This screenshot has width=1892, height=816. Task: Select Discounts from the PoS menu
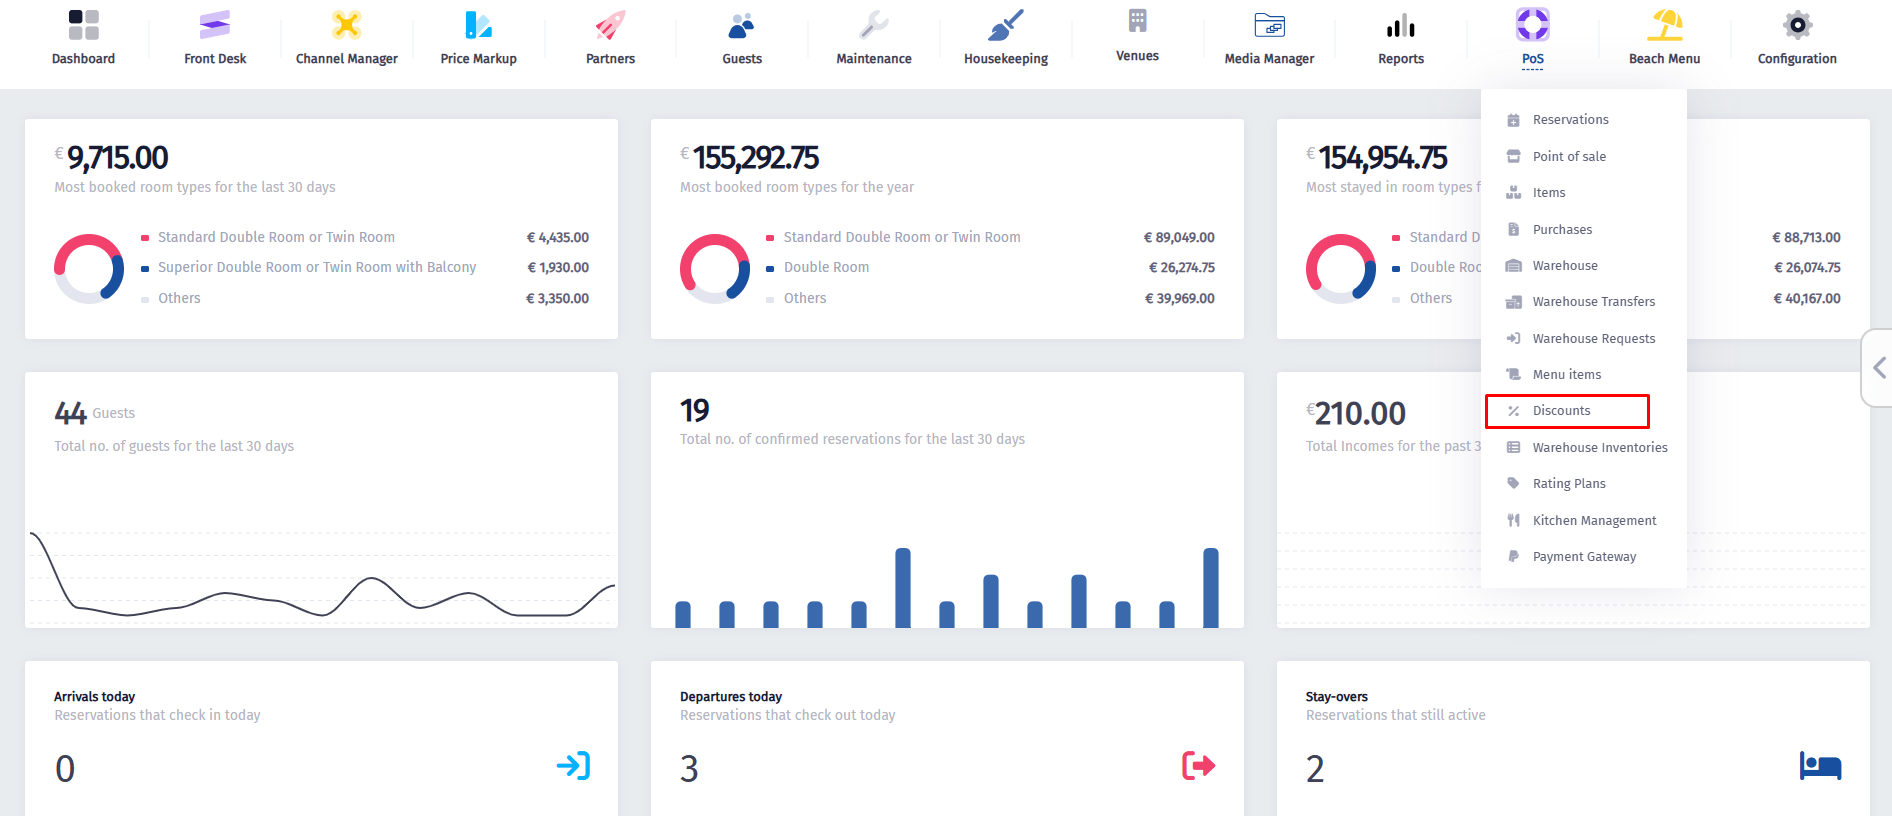pyautogui.click(x=1561, y=411)
